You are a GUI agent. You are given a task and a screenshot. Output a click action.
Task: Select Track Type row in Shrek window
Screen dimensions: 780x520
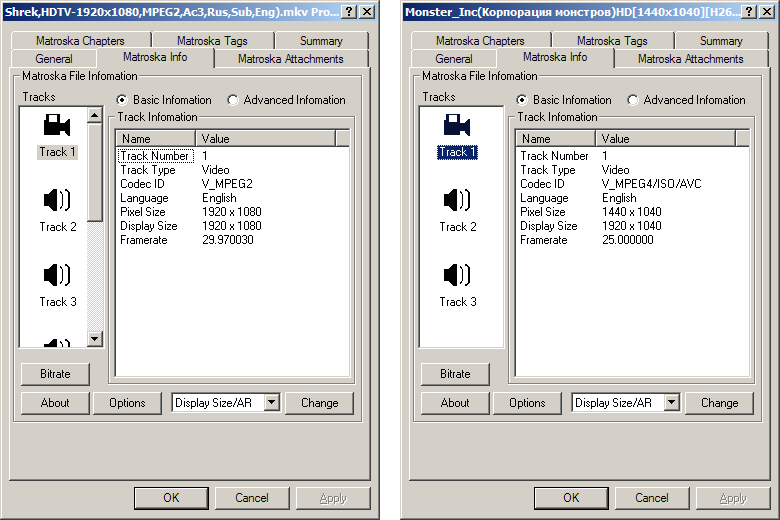click(232, 170)
